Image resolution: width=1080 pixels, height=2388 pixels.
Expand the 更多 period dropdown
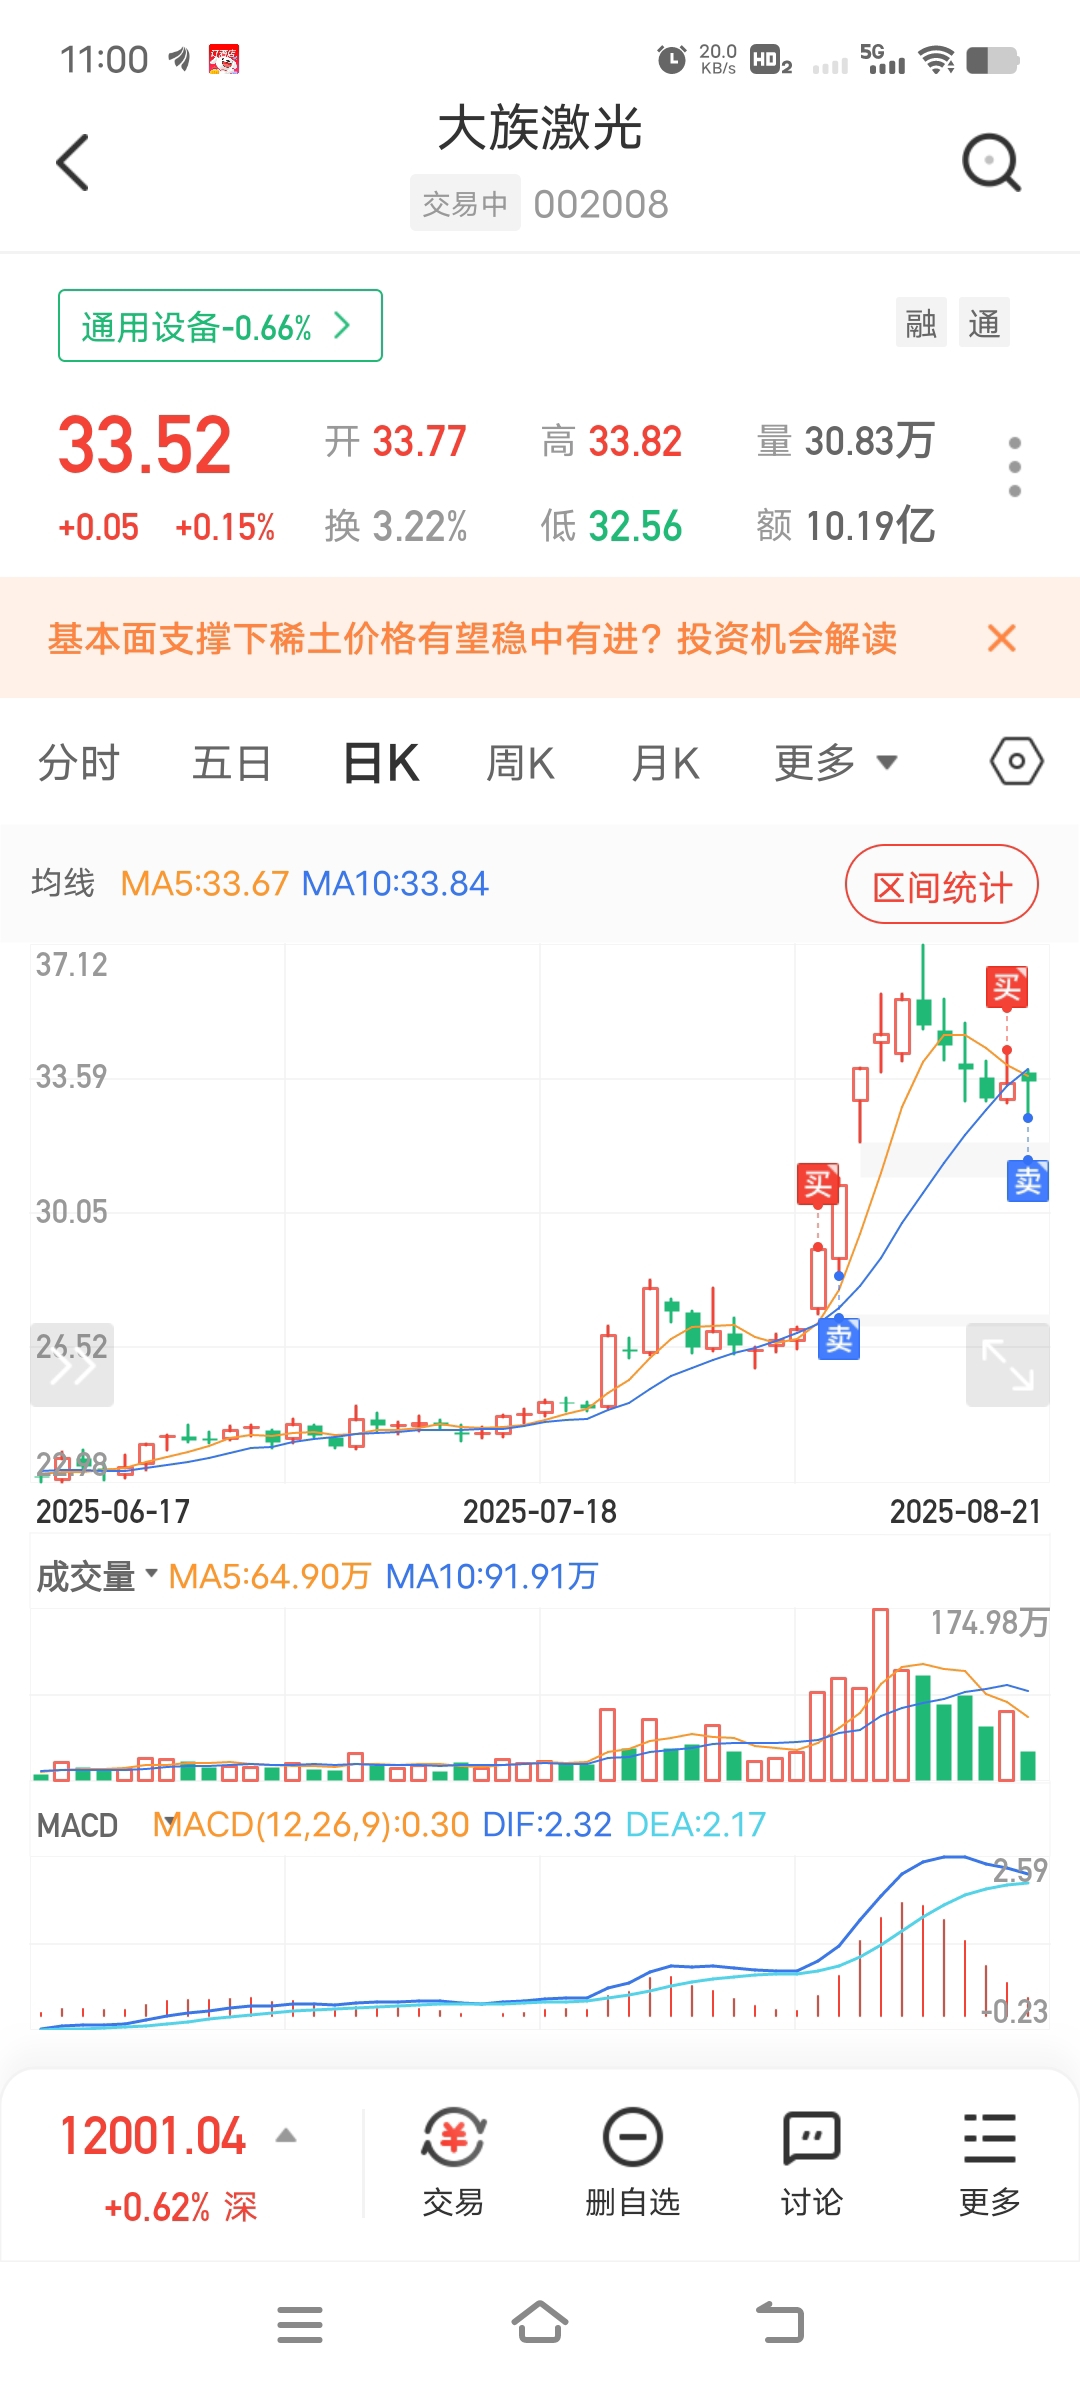836,763
